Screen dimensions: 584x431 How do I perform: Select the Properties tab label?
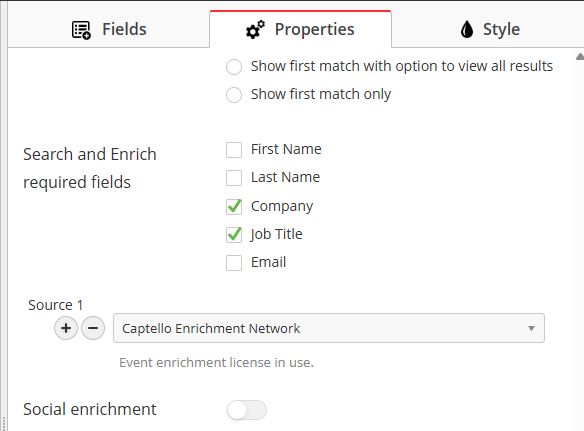(x=314, y=29)
